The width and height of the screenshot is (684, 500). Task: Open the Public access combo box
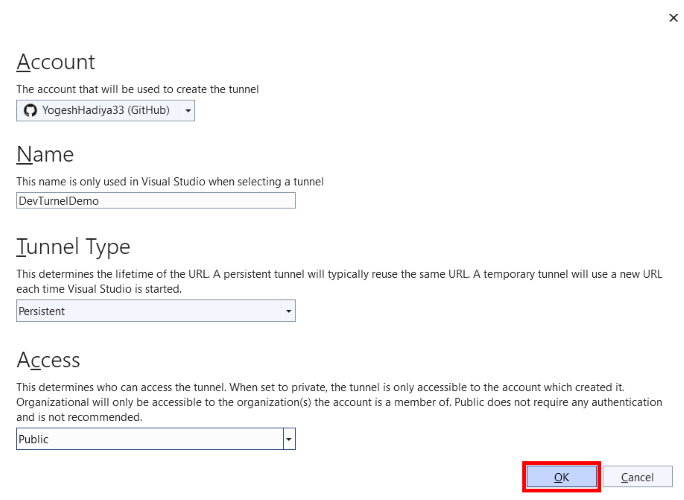(x=156, y=439)
